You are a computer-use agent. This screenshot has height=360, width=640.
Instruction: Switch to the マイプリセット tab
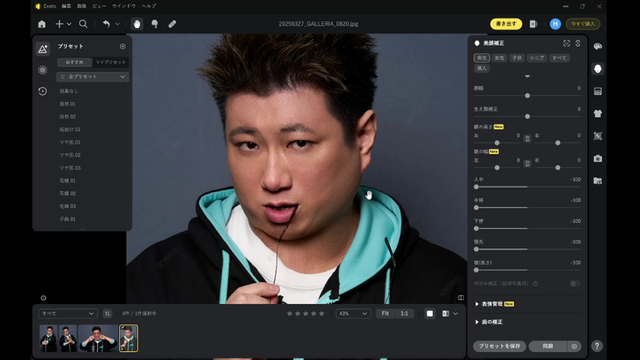tap(111, 62)
